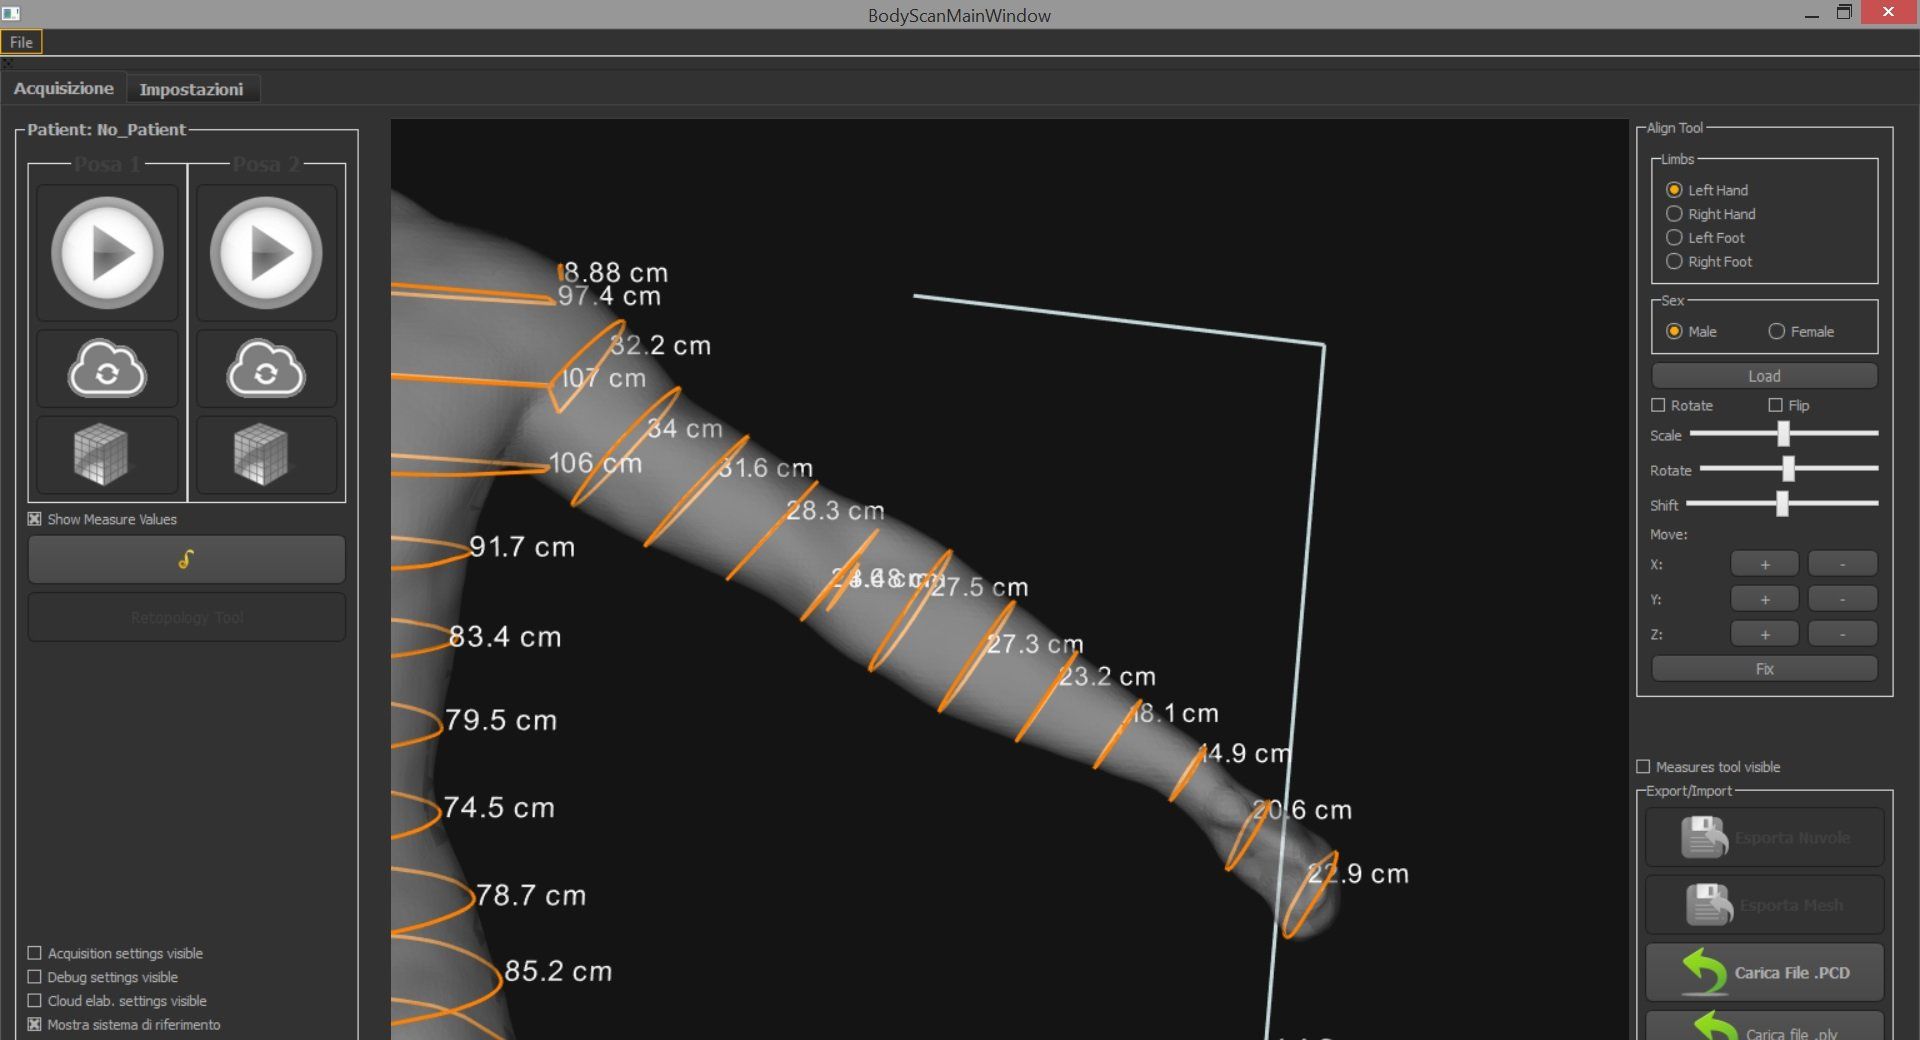
Task: Enable Acquisition settings visible checkbox
Action: coord(35,953)
